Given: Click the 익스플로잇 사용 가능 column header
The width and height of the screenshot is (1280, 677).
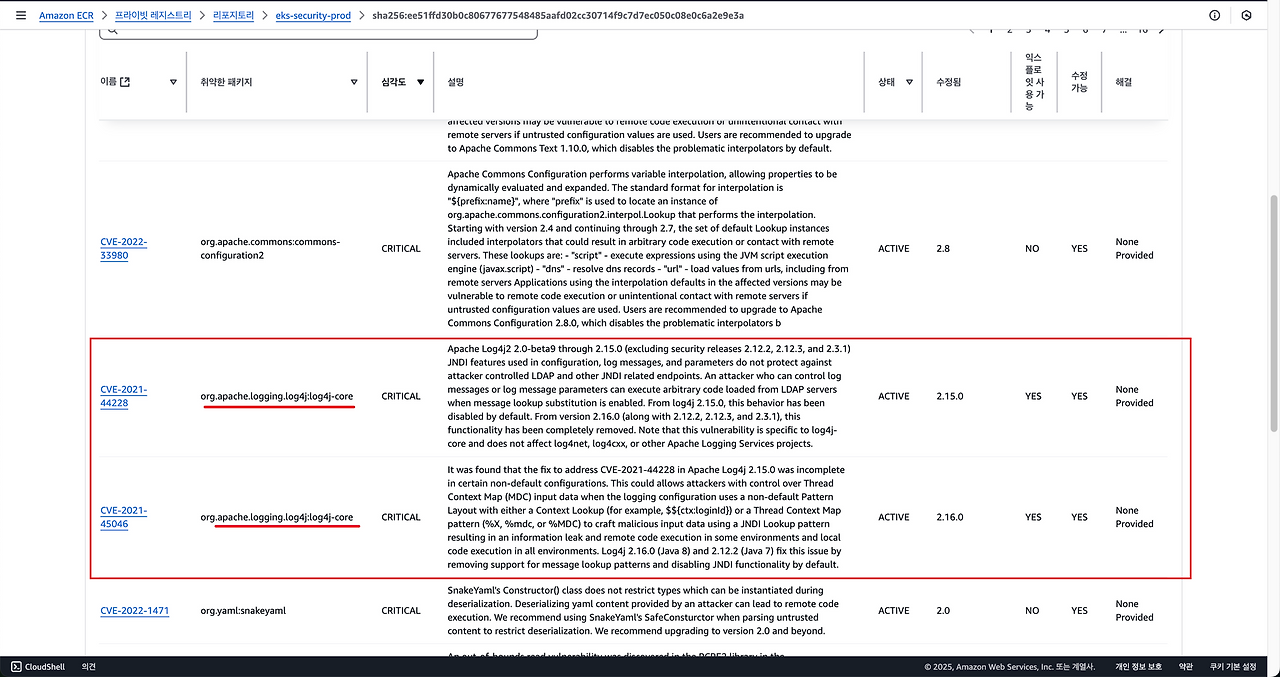Looking at the screenshot, I should (x=1032, y=82).
